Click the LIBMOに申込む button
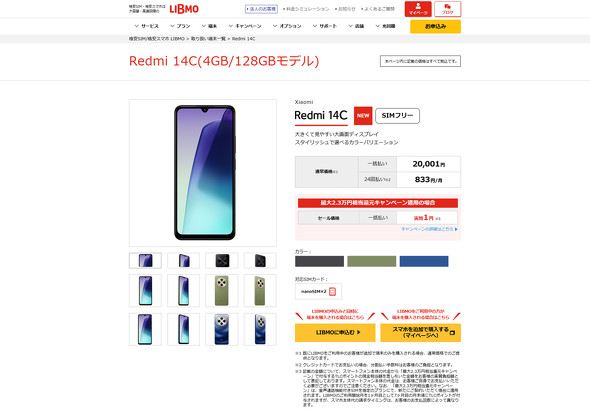Screen dimensions: 590x413 point(335,333)
